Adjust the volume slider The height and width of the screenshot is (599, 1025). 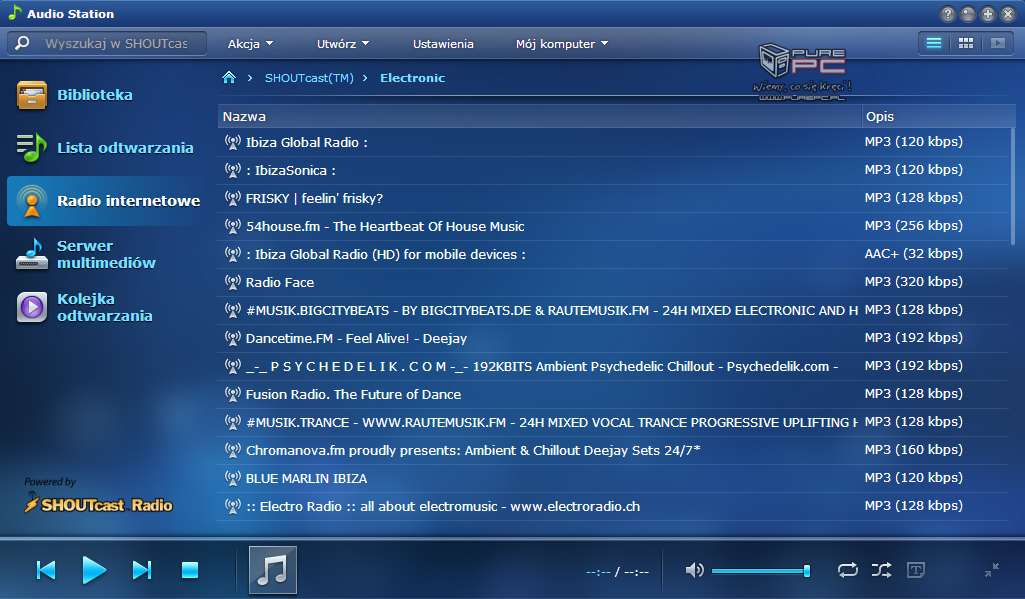click(761, 571)
